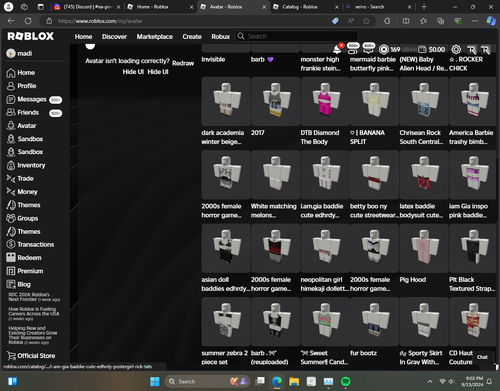Viewport: 500px width, 391px height.
Task: Select the DTB Diamond The Body outfit
Action: (325, 101)
